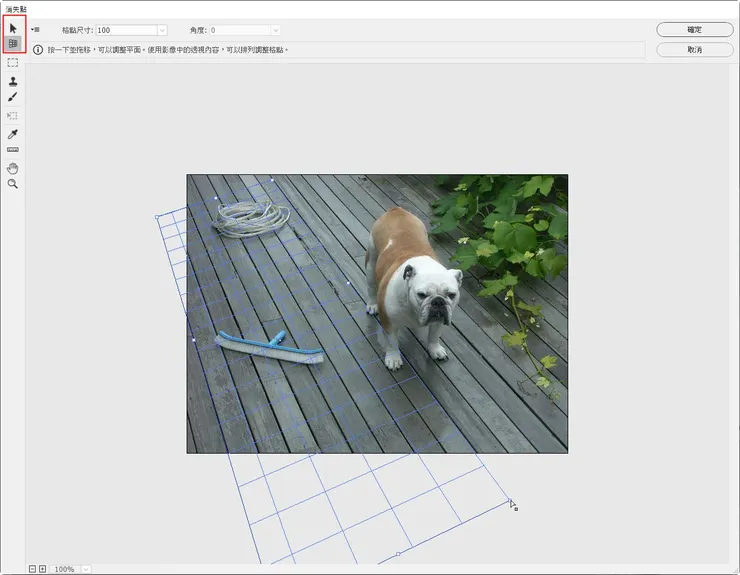740x575 pixels.
Task: Click the perspective plane's bottom-right corner handle
Action: click(509, 501)
